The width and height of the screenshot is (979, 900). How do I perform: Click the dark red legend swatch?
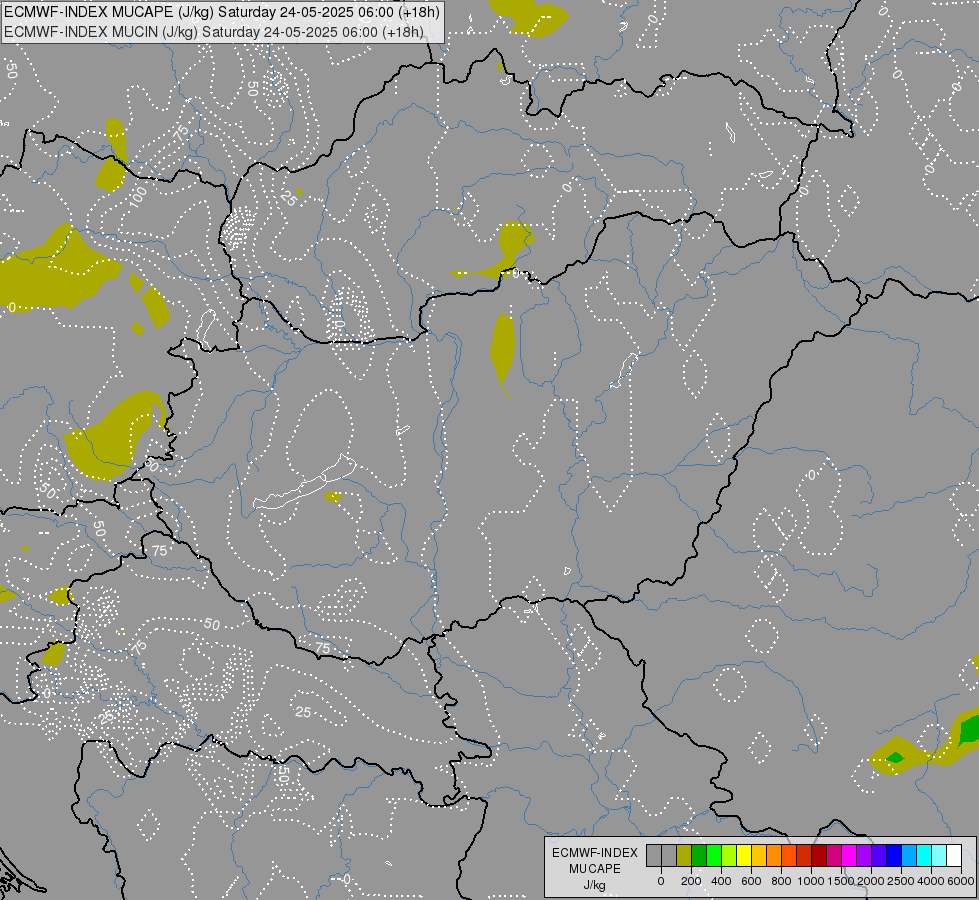pyautogui.click(x=819, y=855)
